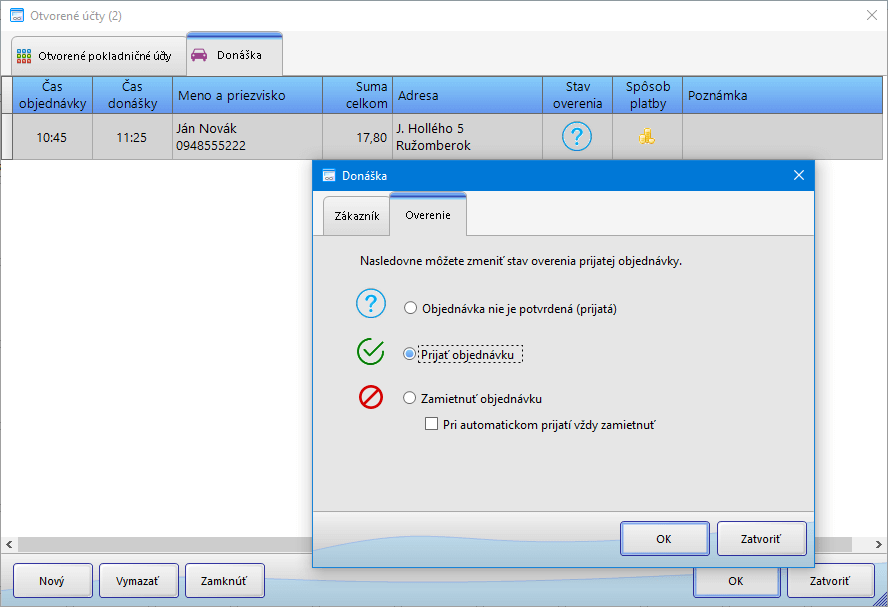Click Zatvoriť in the Donáška dialog
The image size is (888, 607).
[x=761, y=538]
